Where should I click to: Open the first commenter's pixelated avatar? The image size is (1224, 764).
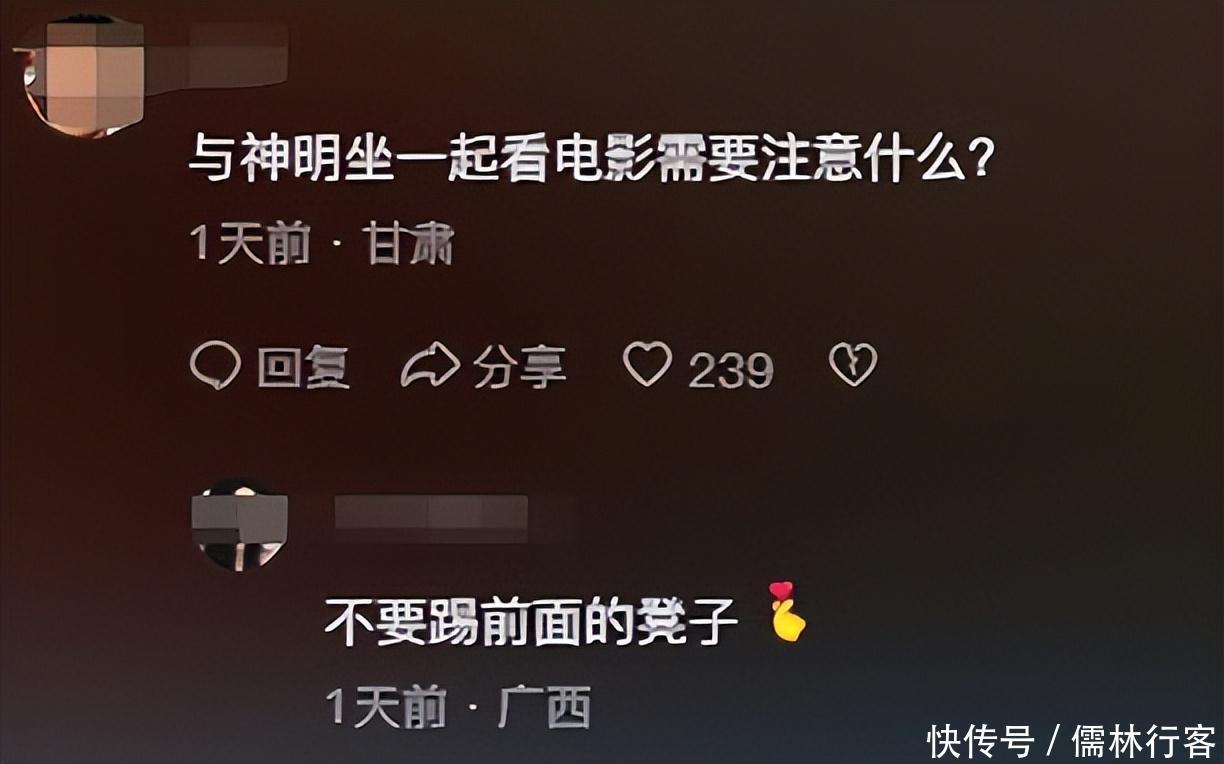click(x=84, y=75)
